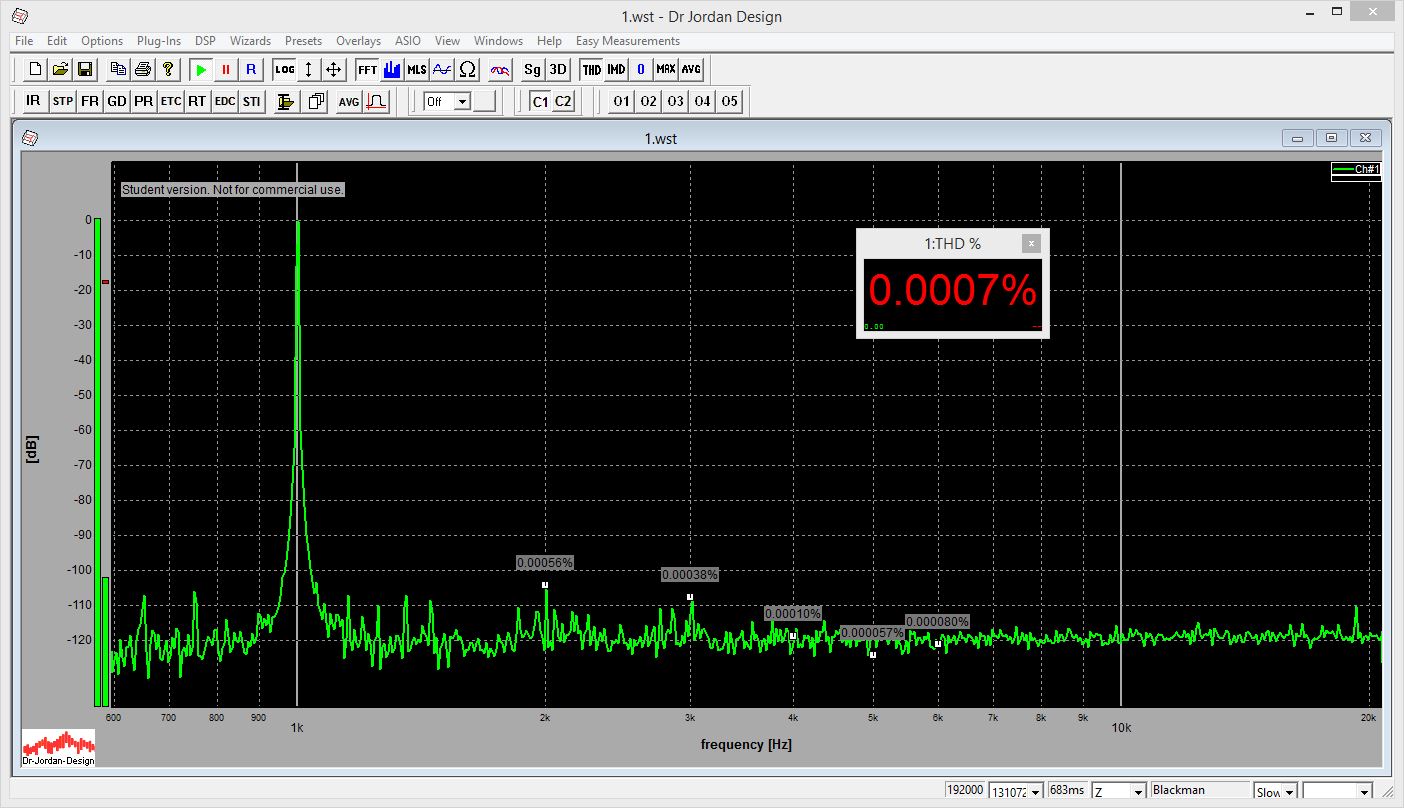The width and height of the screenshot is (1404, 808).
Task: Select overlay O1
Action: tap(622, 101)
